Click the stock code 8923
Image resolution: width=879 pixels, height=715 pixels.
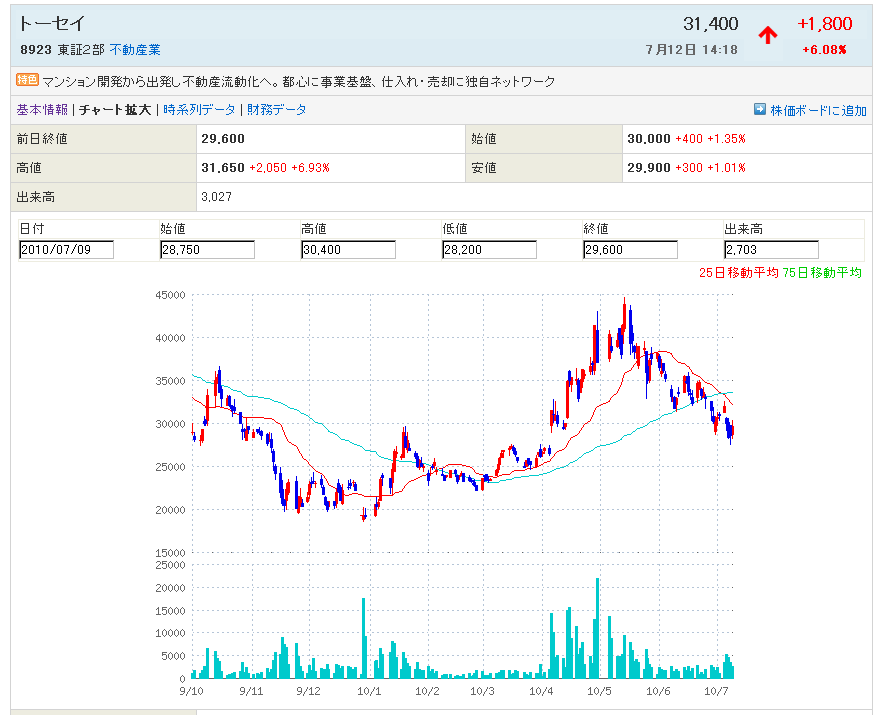point(36,50)
